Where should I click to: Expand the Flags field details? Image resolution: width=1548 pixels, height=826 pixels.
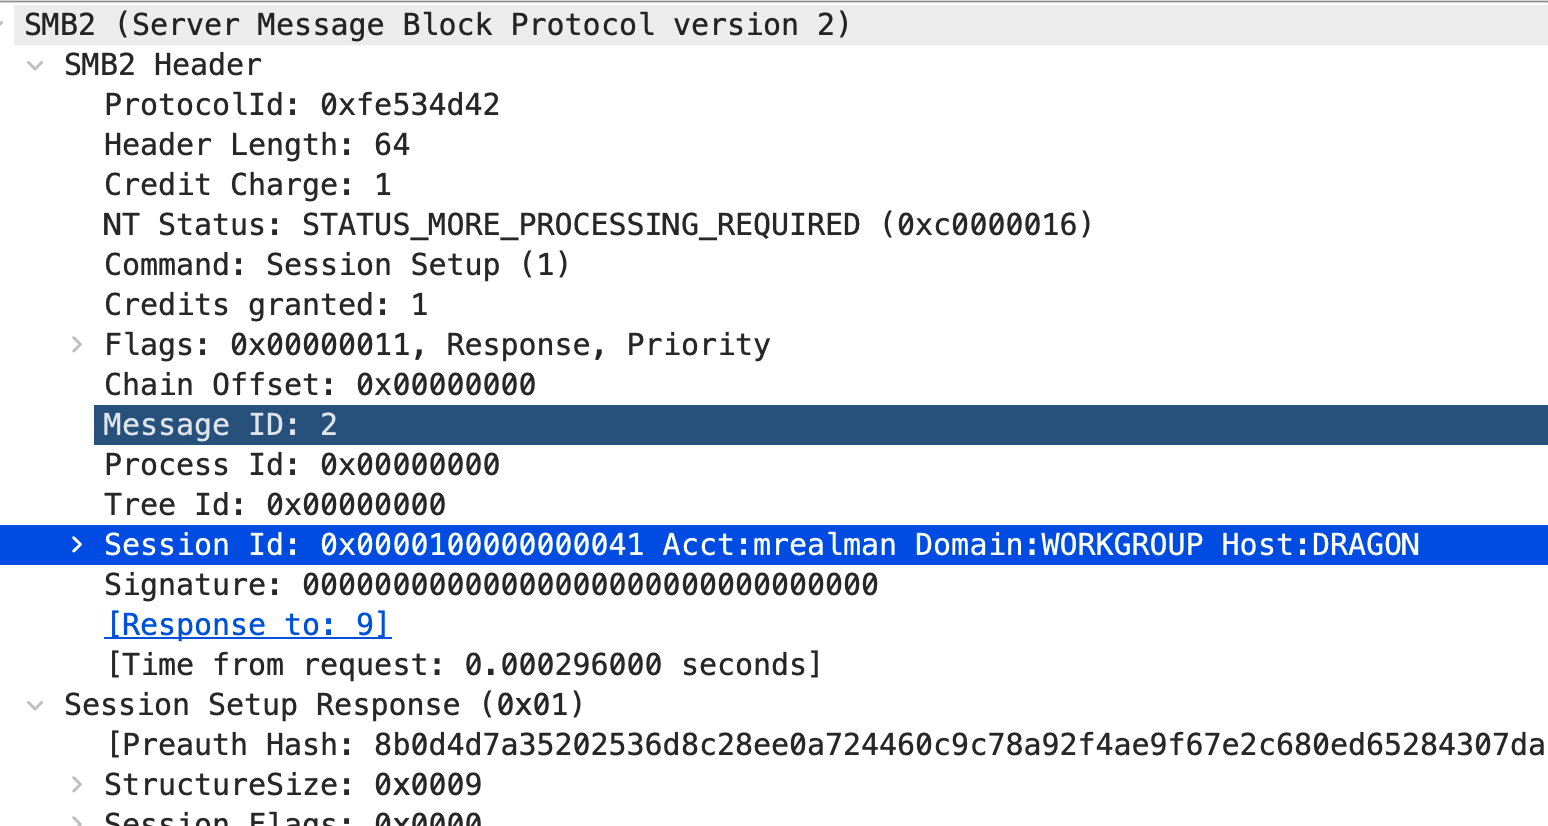tap(77, 345)
